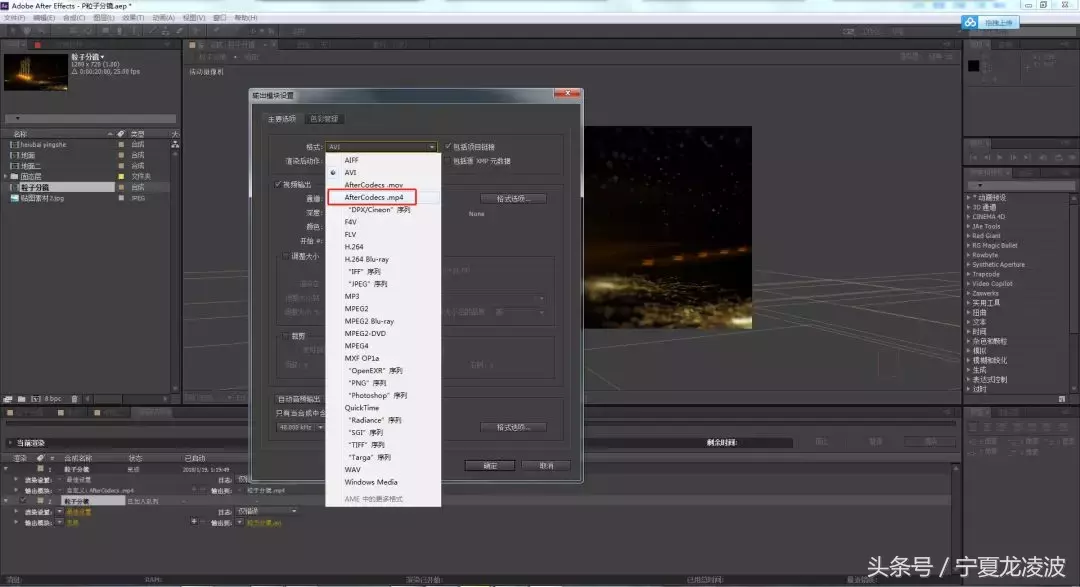Click project search field dropdown arrow
The image size is (1080, 587).
click(x=17, y=119)
